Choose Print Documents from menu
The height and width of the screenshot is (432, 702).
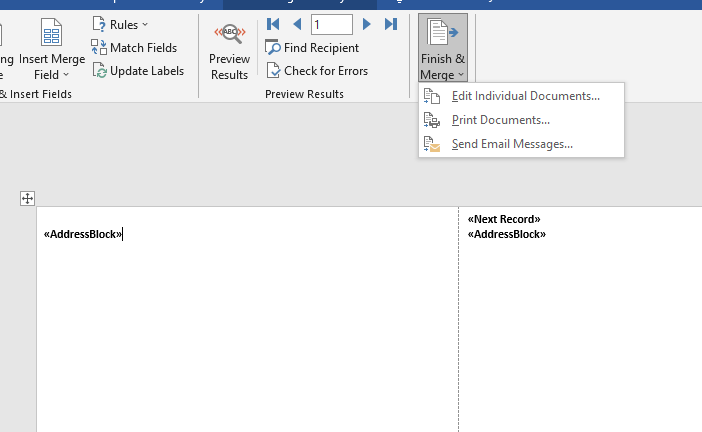coord(521,120)
